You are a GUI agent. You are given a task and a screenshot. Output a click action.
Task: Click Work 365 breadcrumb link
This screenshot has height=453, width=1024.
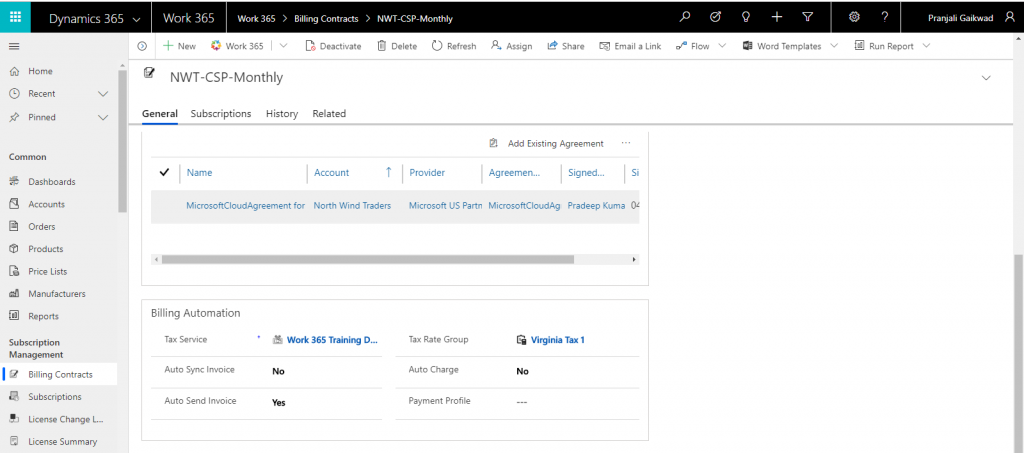(256, 19)
